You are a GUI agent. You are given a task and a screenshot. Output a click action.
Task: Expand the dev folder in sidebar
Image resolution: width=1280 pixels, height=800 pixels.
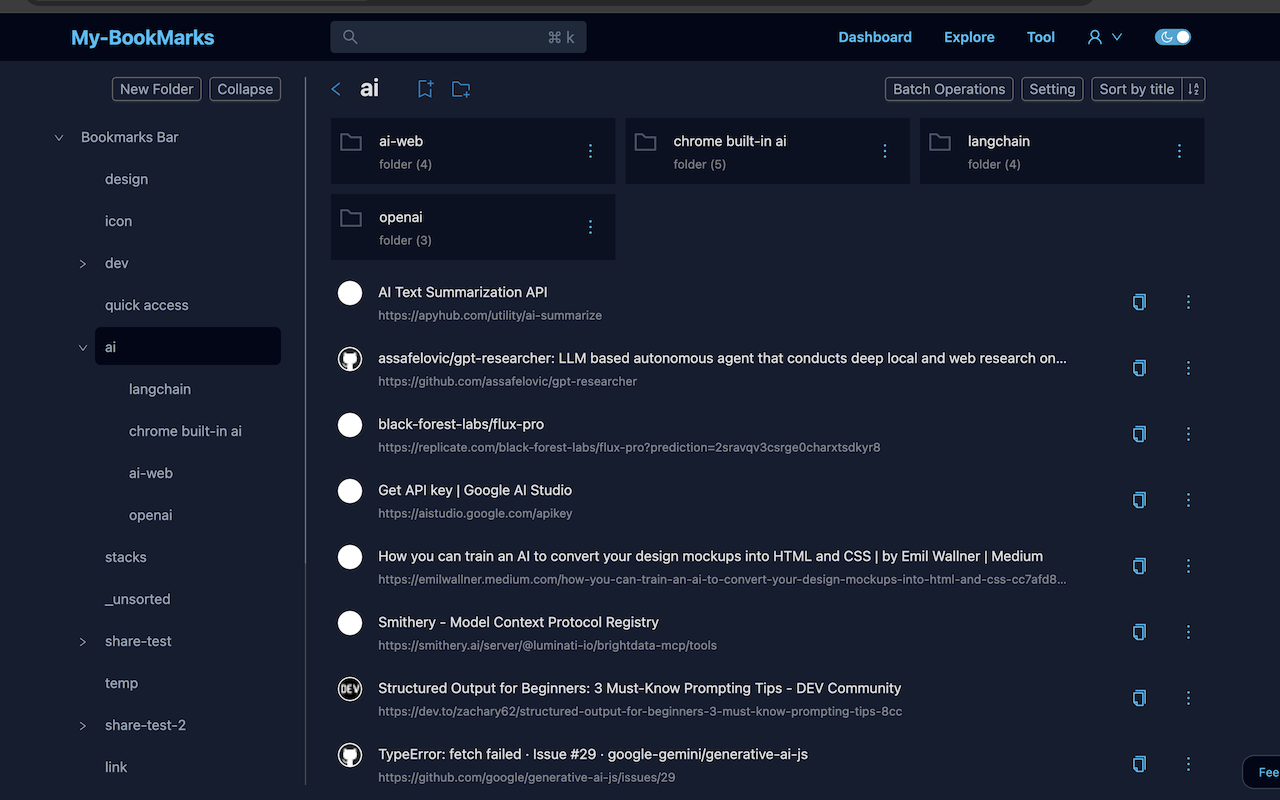(83, 264)
